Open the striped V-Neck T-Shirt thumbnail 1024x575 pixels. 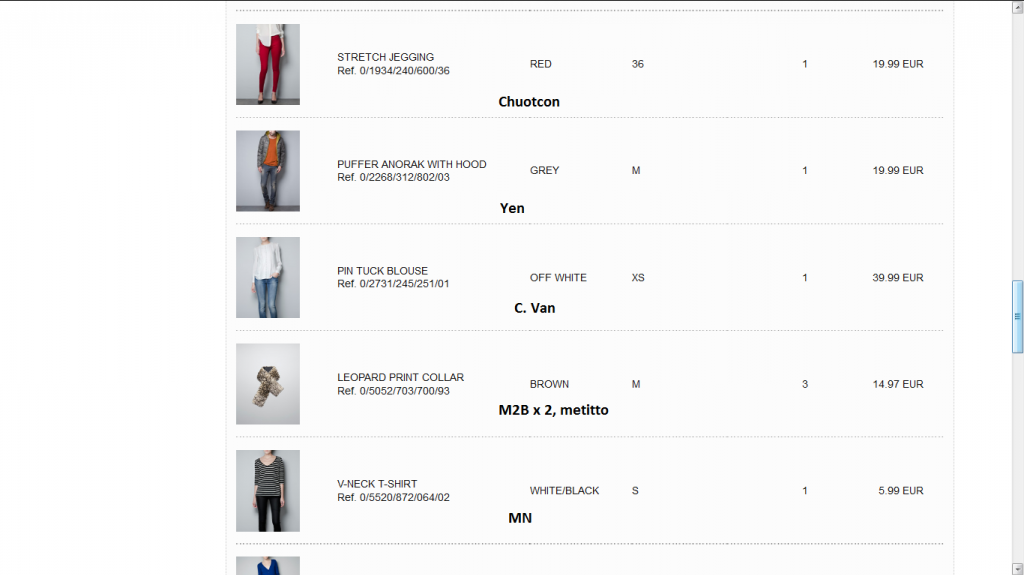(x=268, y=490)
